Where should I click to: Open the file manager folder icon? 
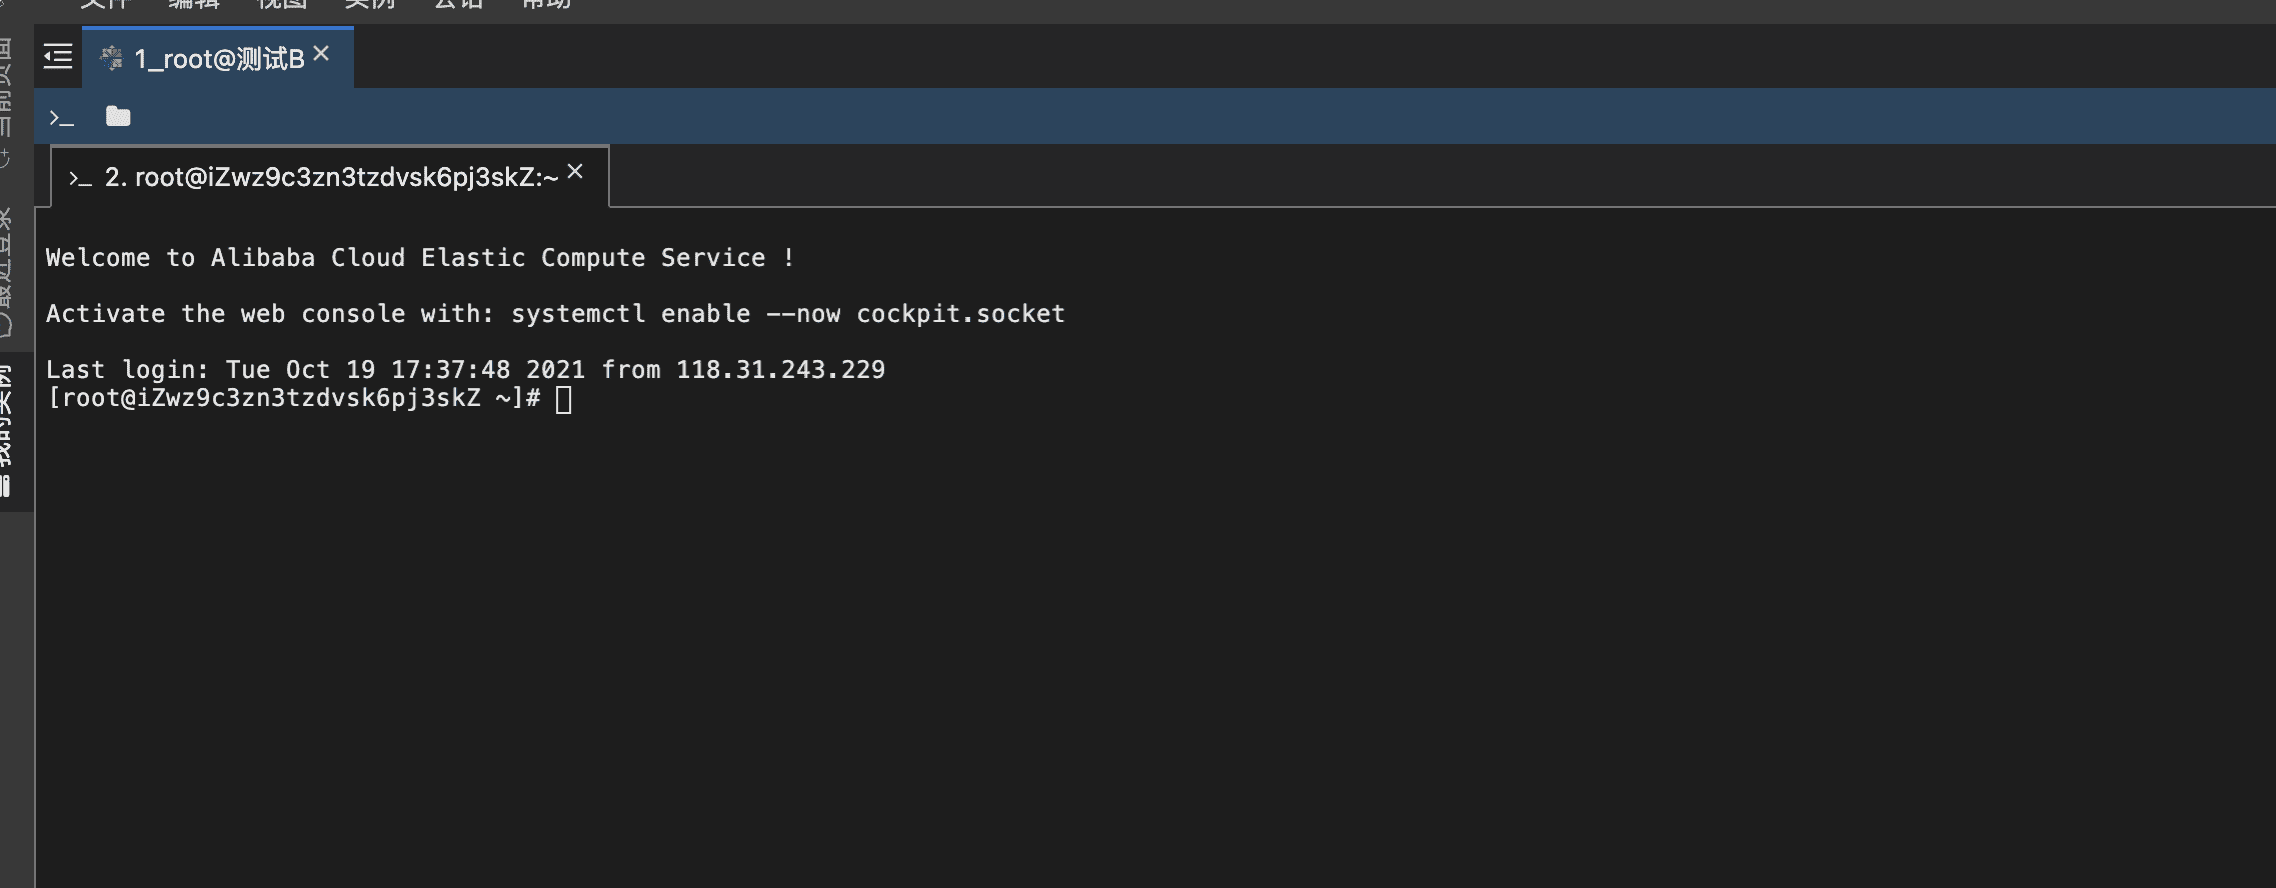(118, 117)
